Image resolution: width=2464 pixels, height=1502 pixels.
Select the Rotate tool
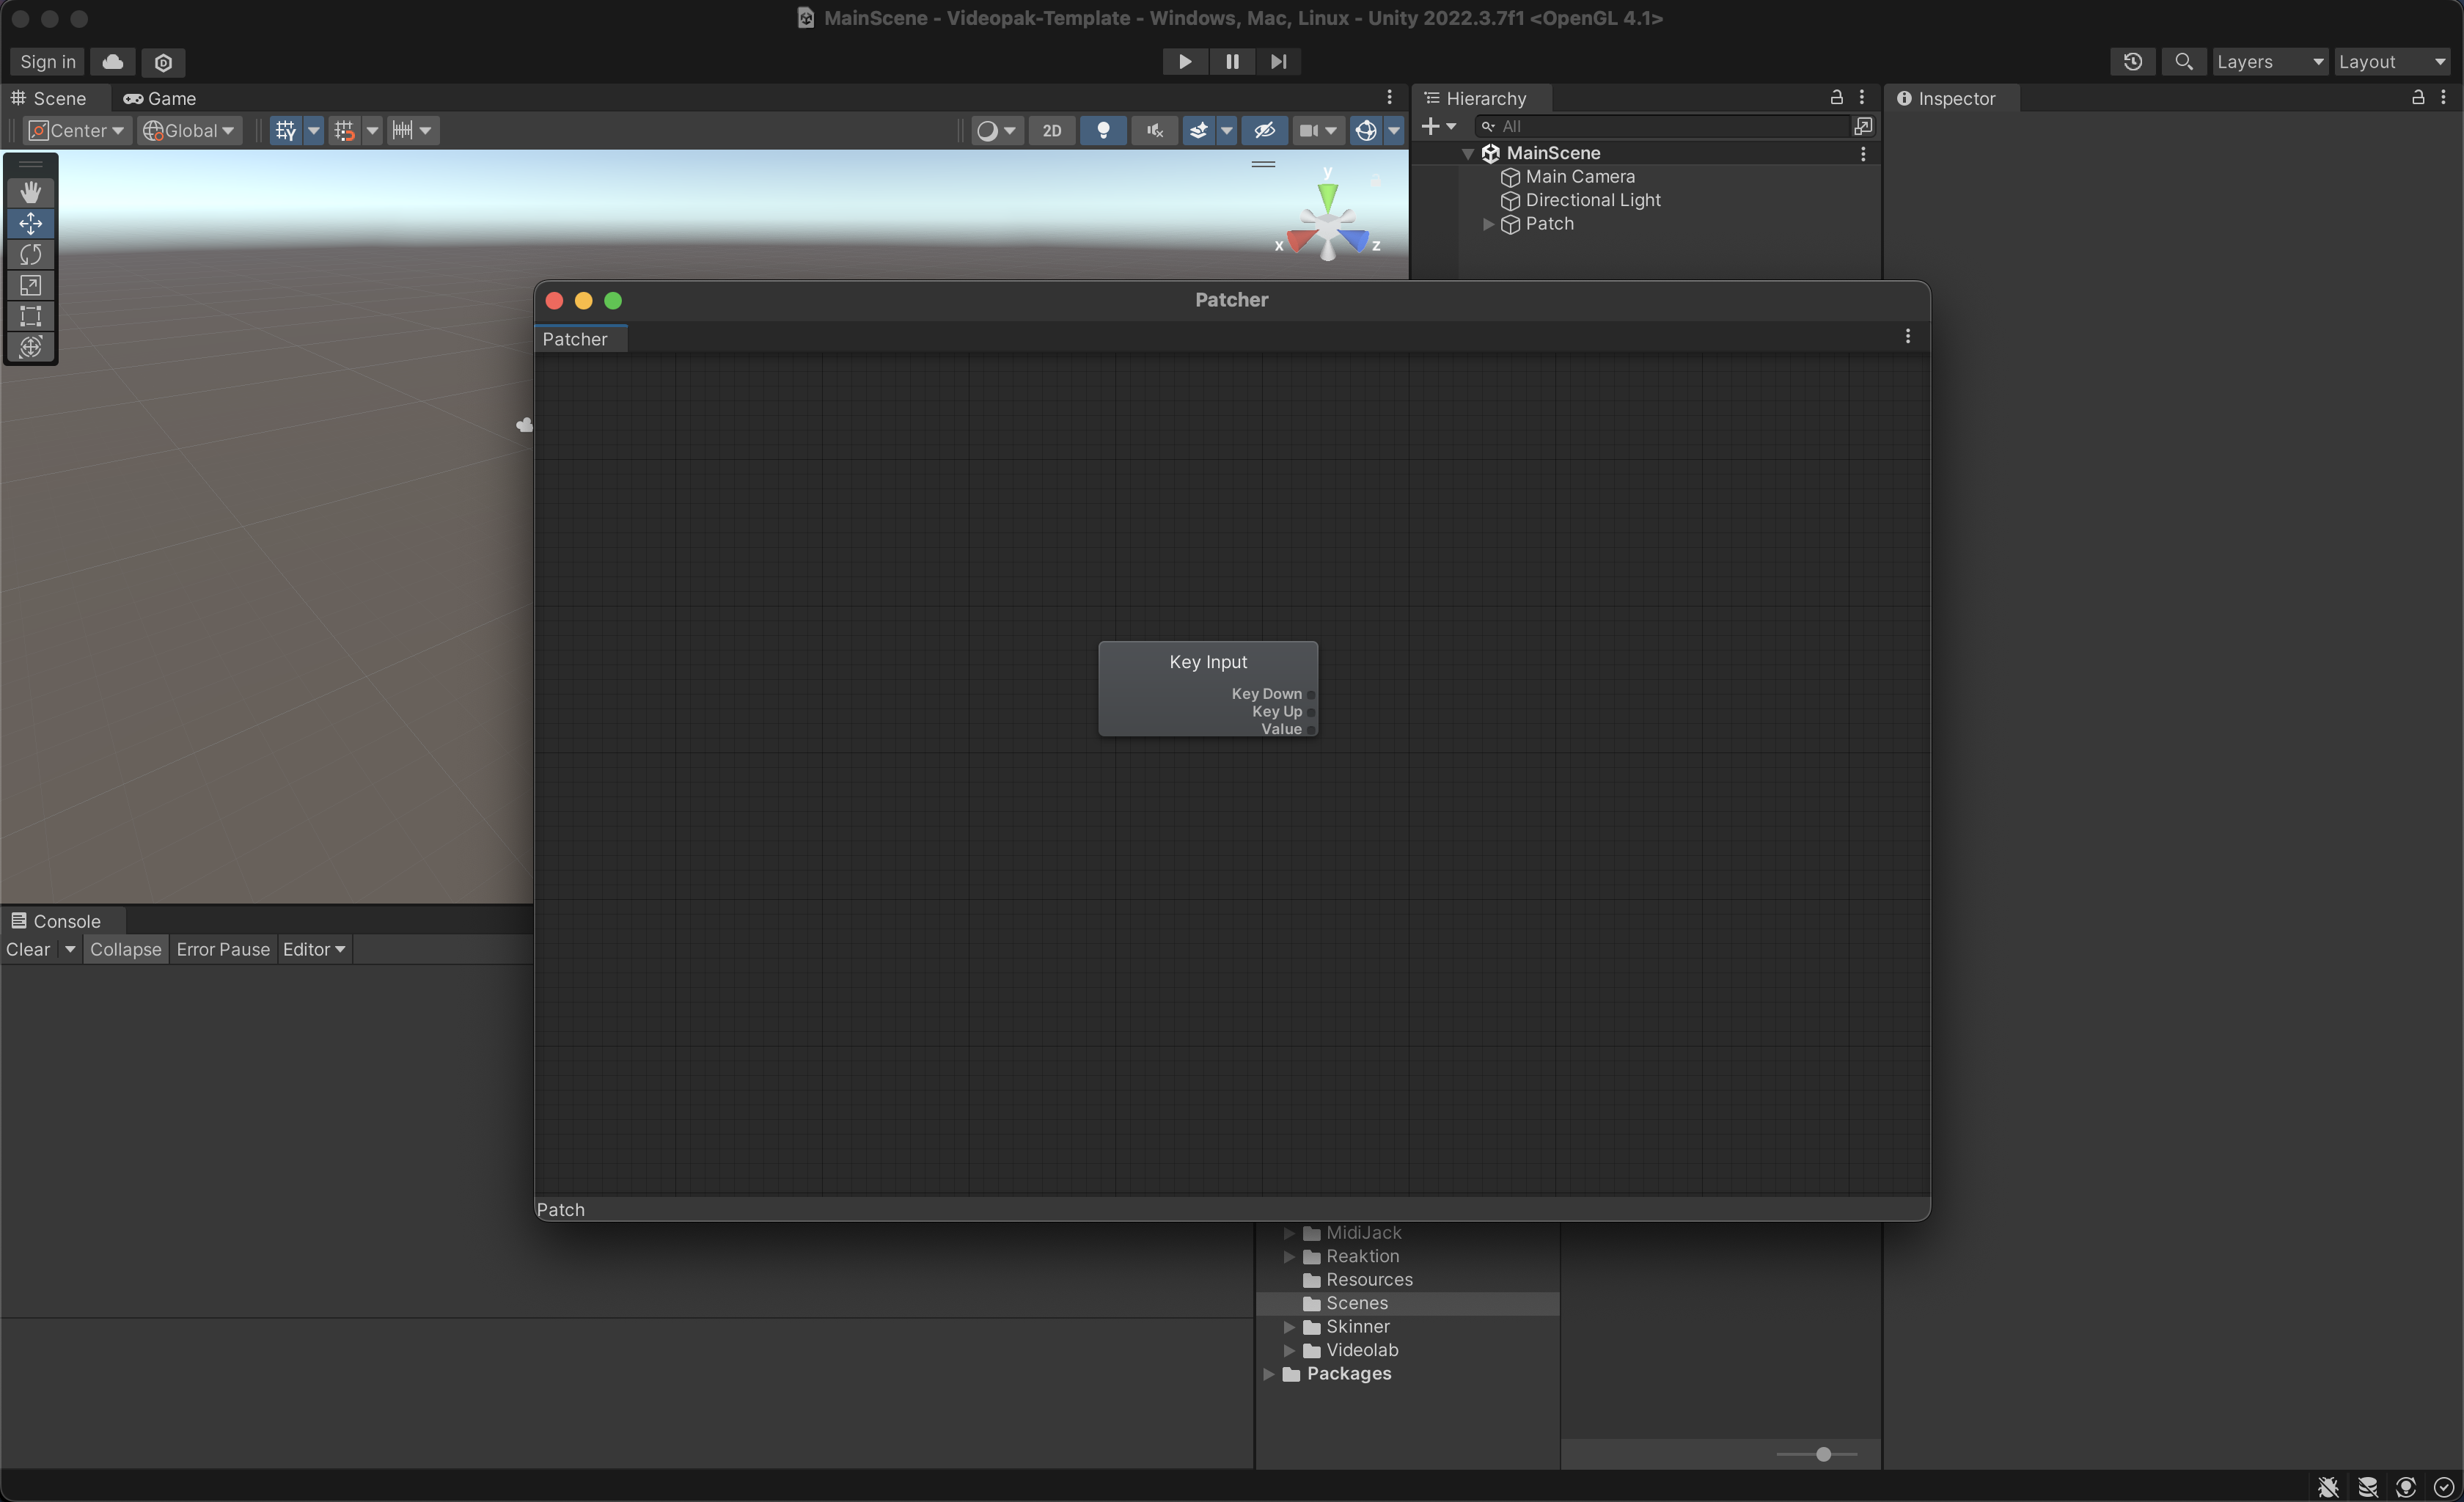pyautogui.click(x=30, y=254)
